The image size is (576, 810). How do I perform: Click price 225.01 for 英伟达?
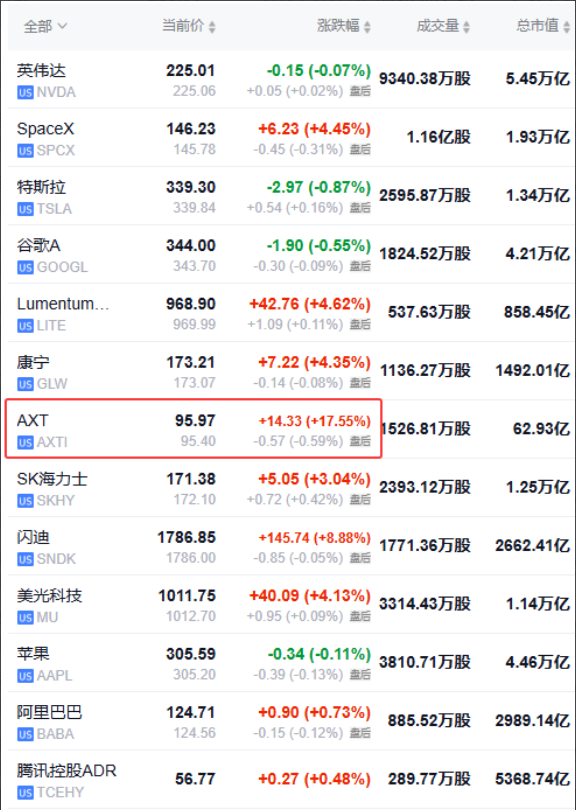pos(191,71)
